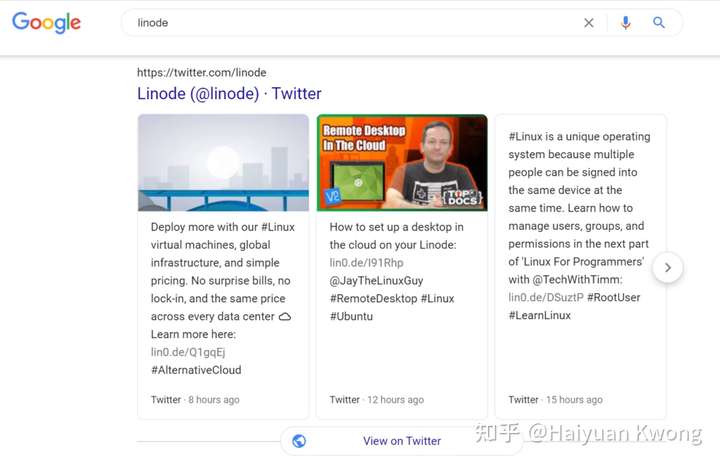Advance the tweet carousel with the right chevron
Image resolution: width=720 pixels, height=466 pixels.
[x=668, y=267]
